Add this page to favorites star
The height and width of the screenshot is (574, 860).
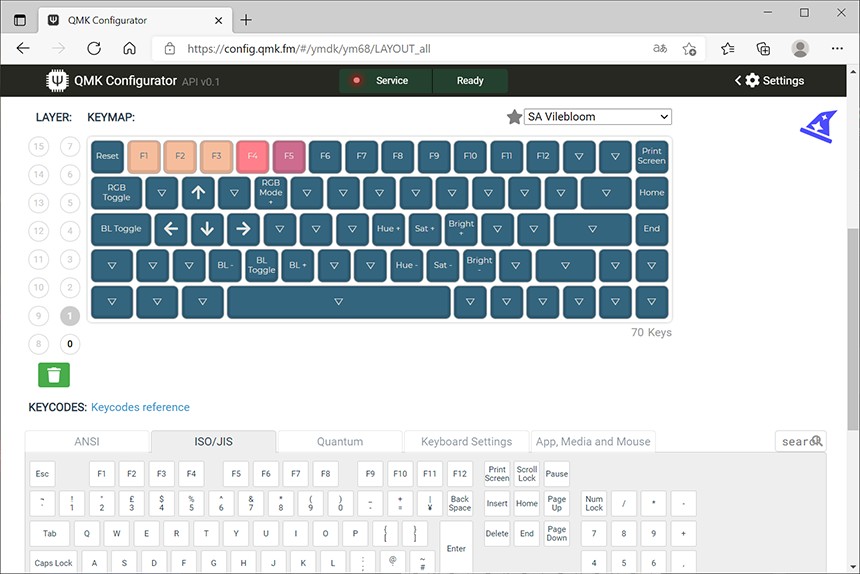(689, 49)
